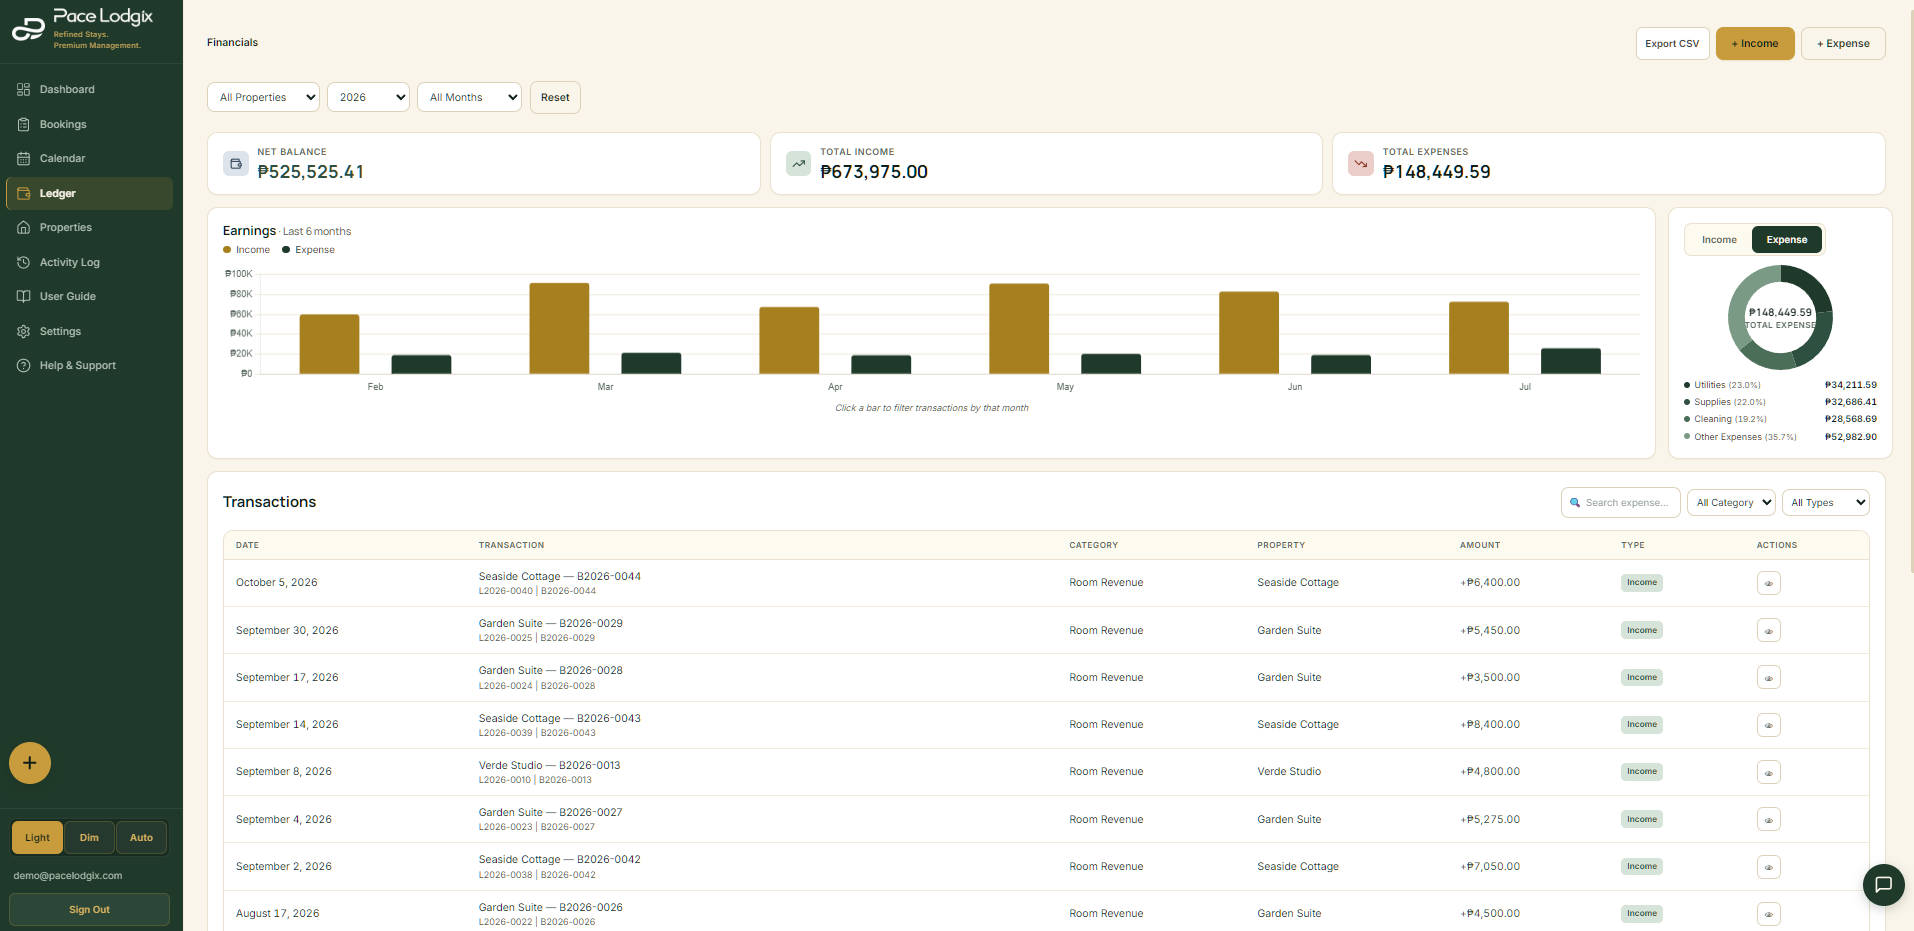Open the All Category filter dropdown

pyautogui.click(x=1732, y=503)
